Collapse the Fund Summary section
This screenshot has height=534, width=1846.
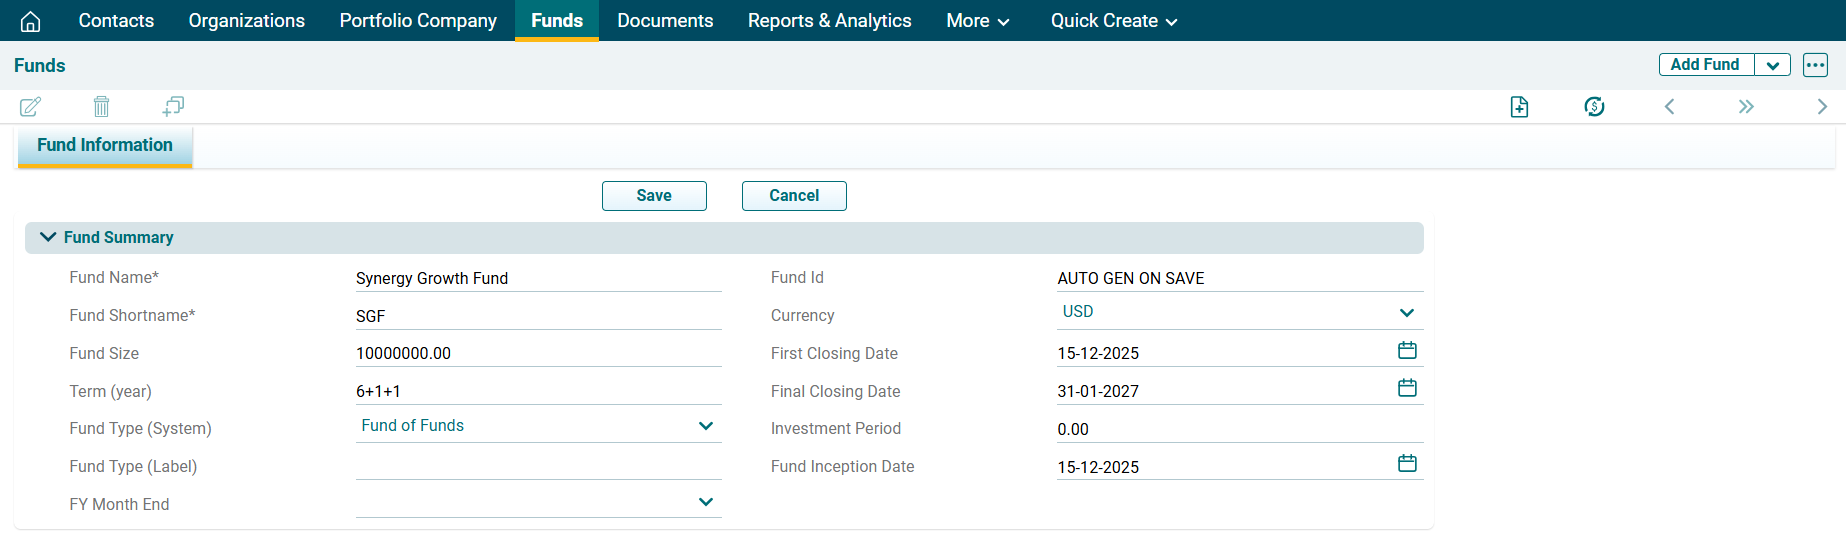[x=48, y=237]
